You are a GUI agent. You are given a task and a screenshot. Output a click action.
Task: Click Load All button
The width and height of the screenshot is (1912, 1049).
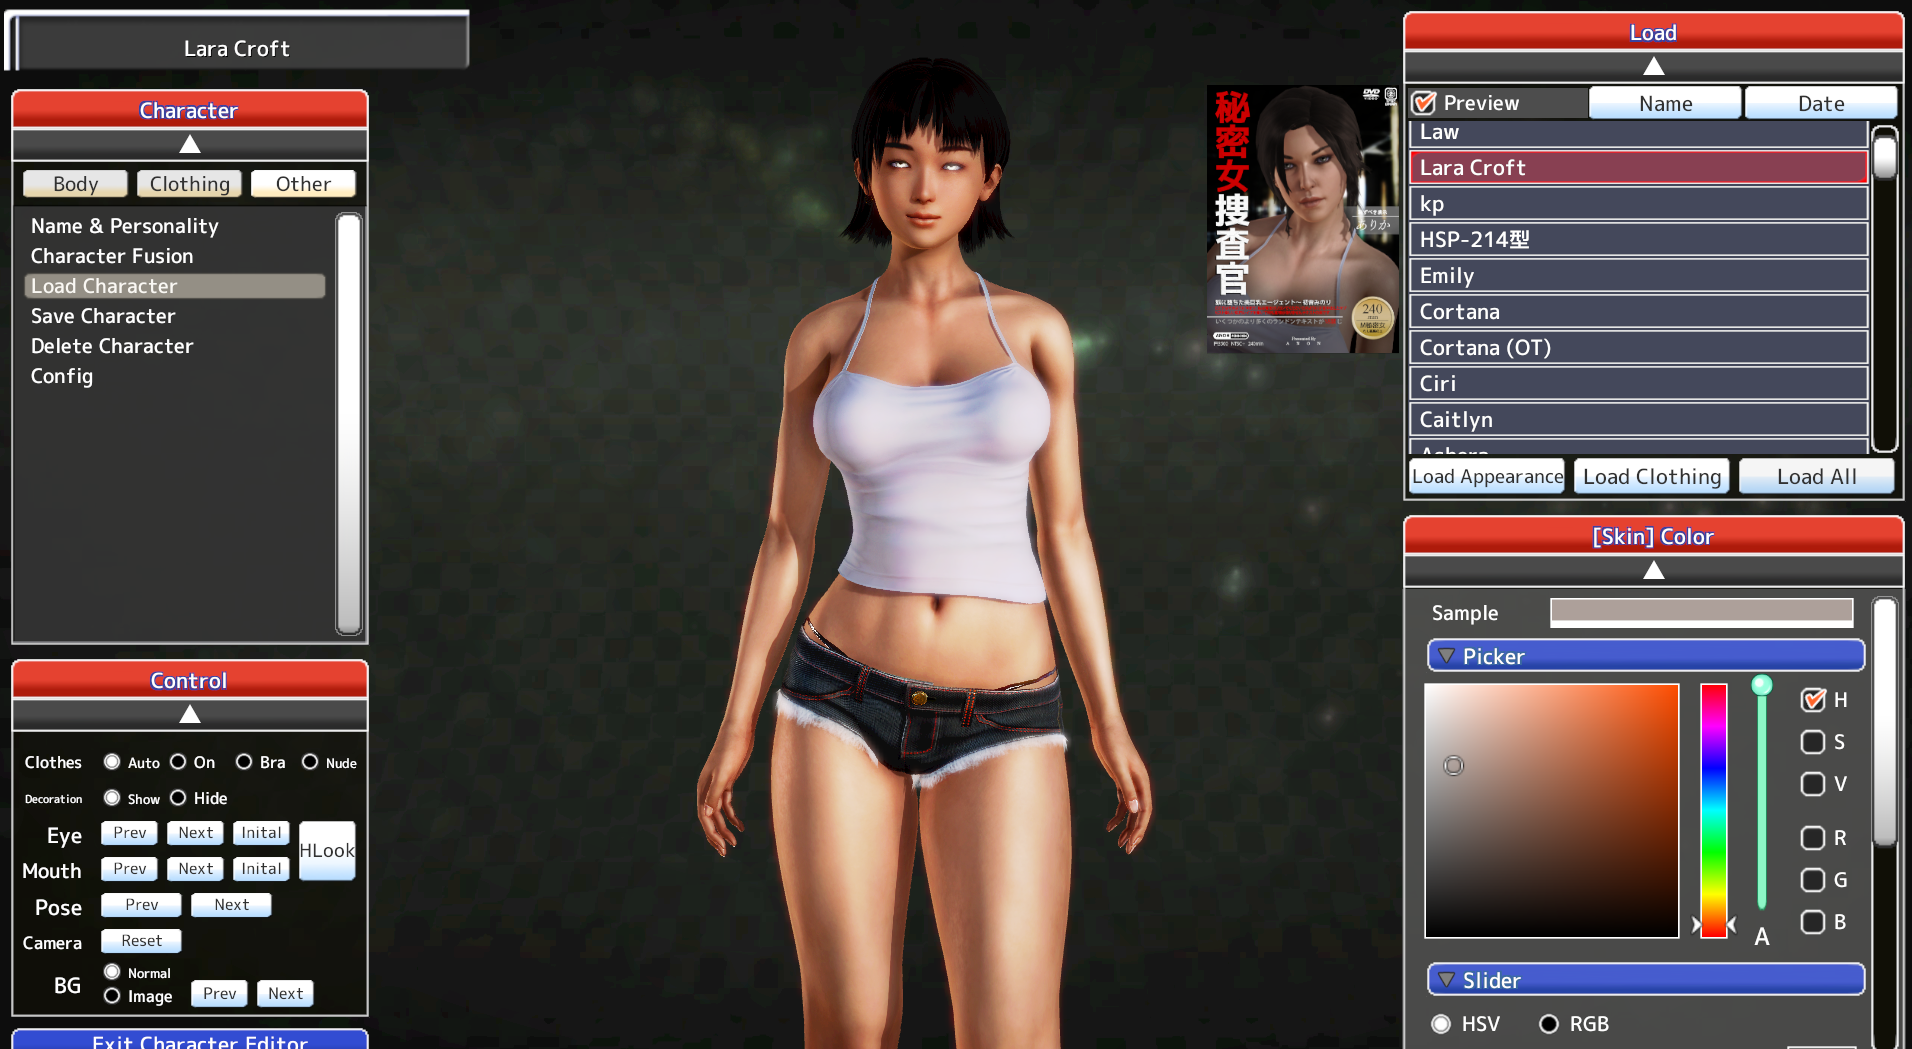[x=1817, y=477]
